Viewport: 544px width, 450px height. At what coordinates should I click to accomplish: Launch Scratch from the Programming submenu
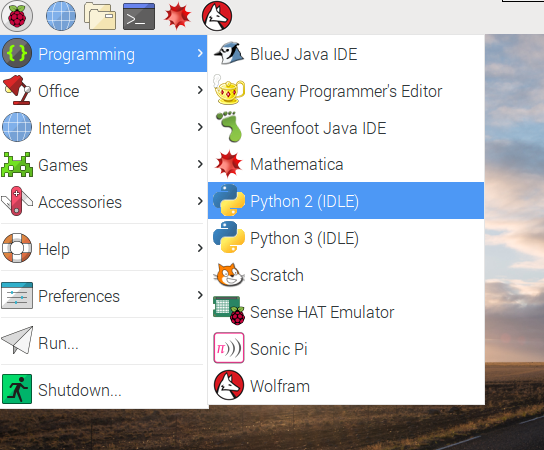point(346,275)
